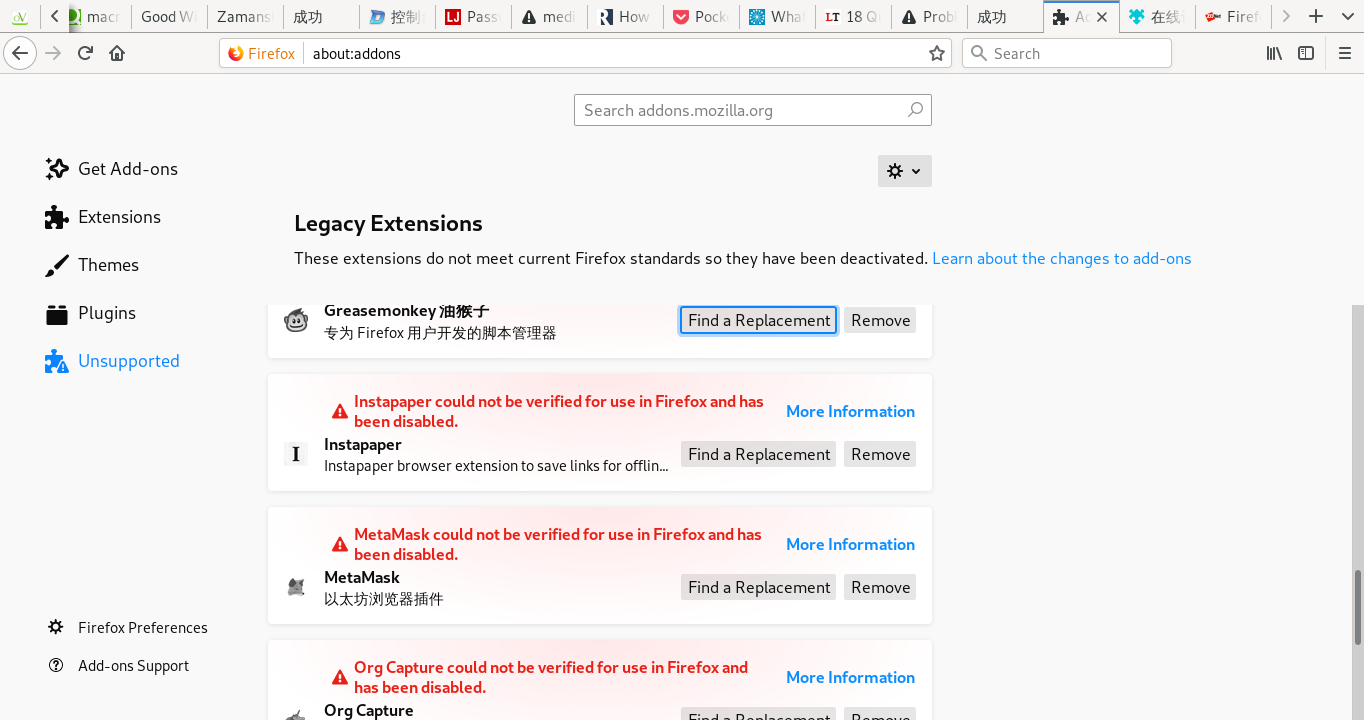The width and height of the screenshot is (1364, 720).
Task: Open More Information for MetaMask
Action: point(850,544)
